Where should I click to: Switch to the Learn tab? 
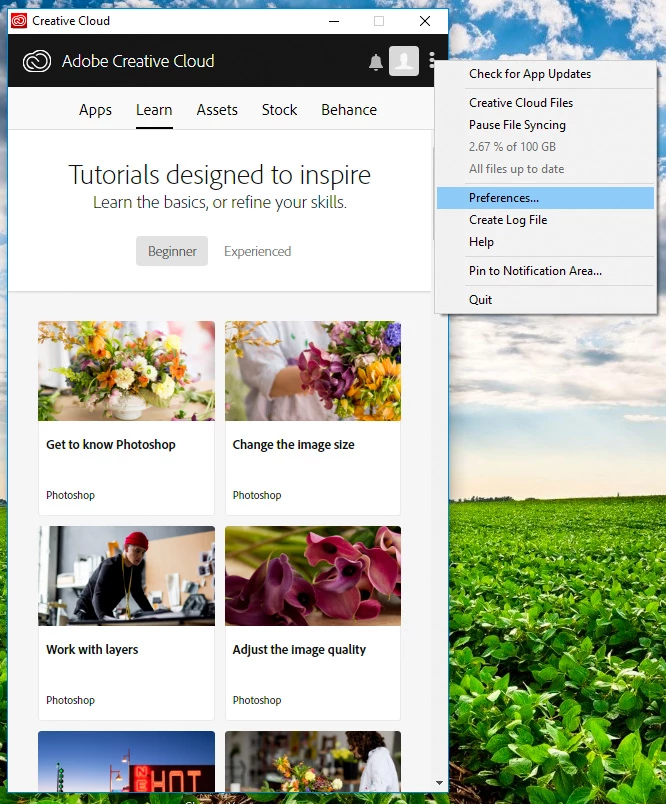(x=154, y=110)
